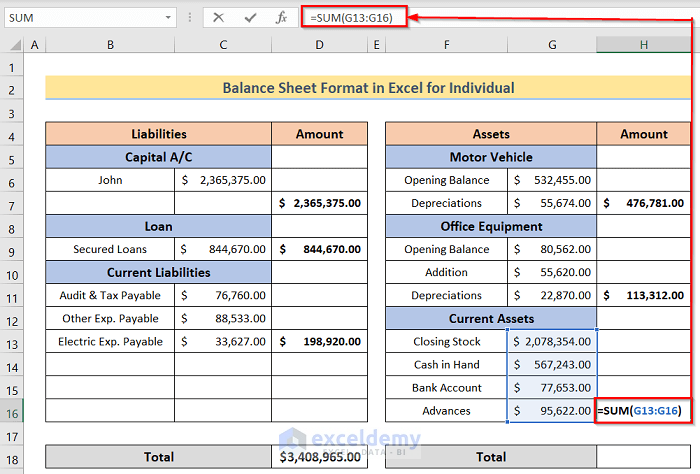Select column H header
Viewport: 700px width, 474px height.
tap(643, 45)
